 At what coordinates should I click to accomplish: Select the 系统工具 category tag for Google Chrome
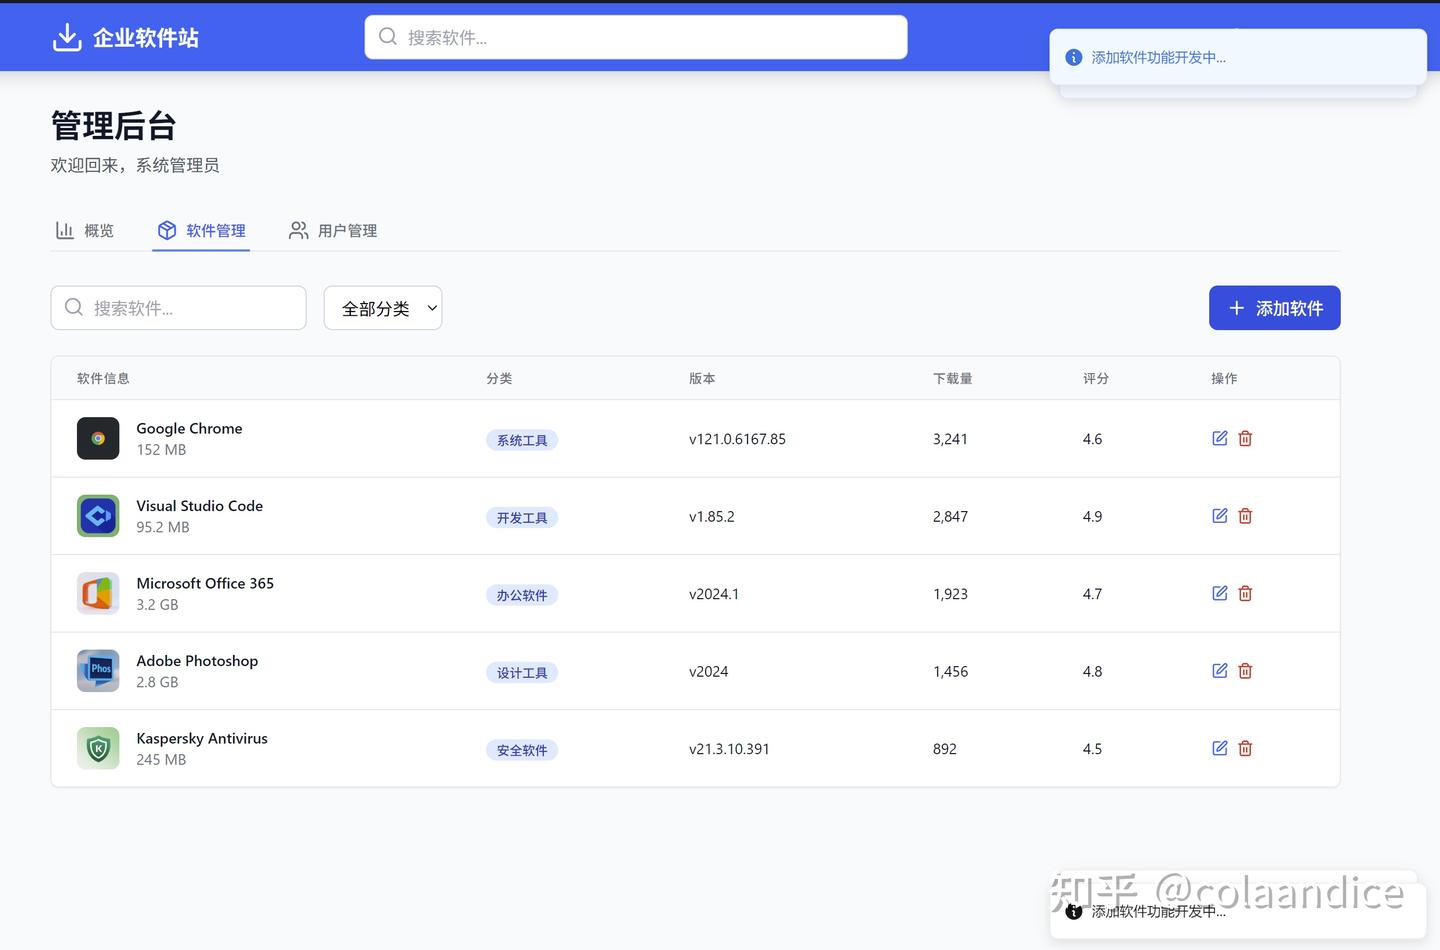tap(521, 439)
